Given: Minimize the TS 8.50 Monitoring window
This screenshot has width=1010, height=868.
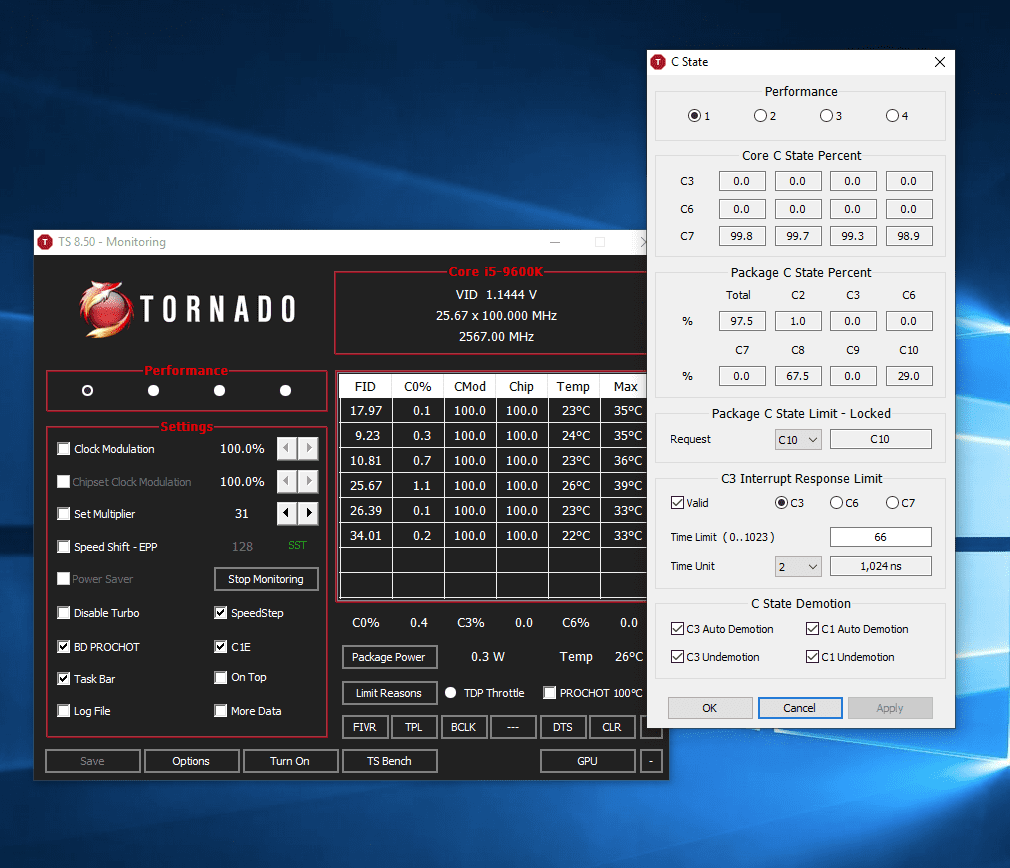Looking at the screenshot, I should tap(555, 242).
